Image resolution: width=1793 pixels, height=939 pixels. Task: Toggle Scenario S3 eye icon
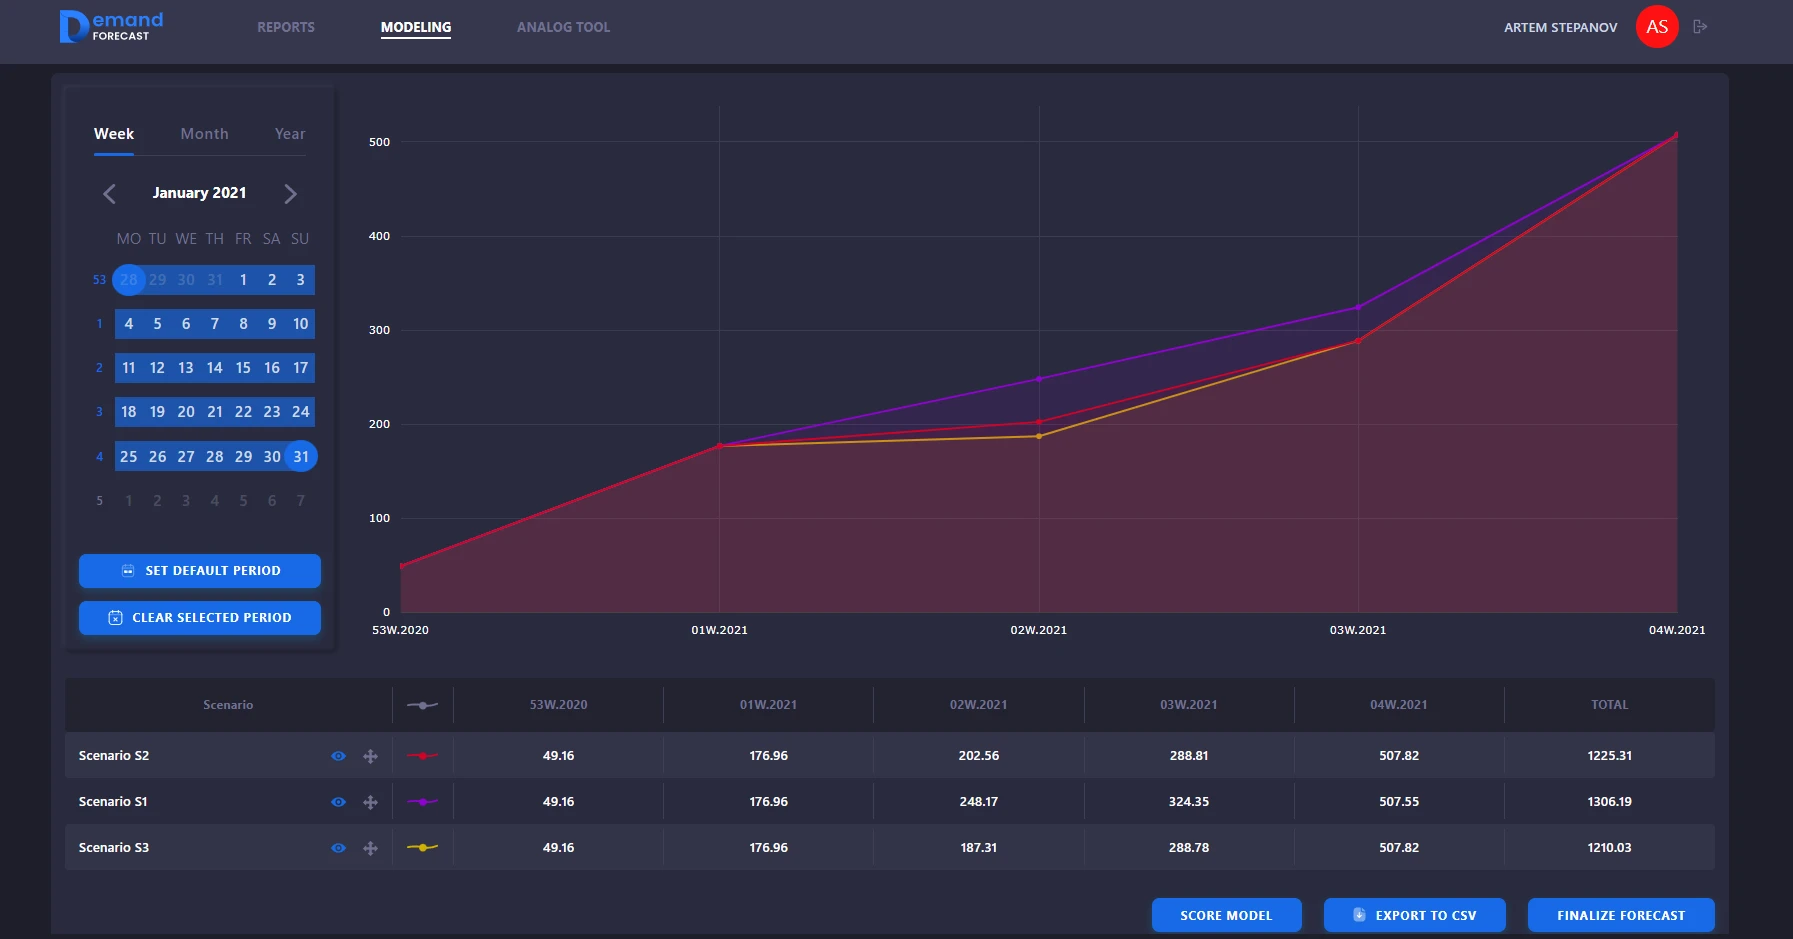[338, 848]
